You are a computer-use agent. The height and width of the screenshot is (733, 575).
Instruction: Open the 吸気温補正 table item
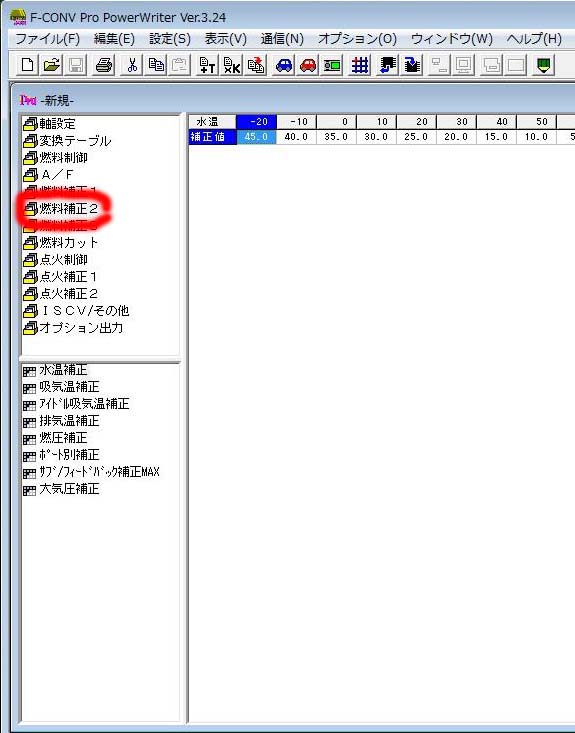(61, 387)
